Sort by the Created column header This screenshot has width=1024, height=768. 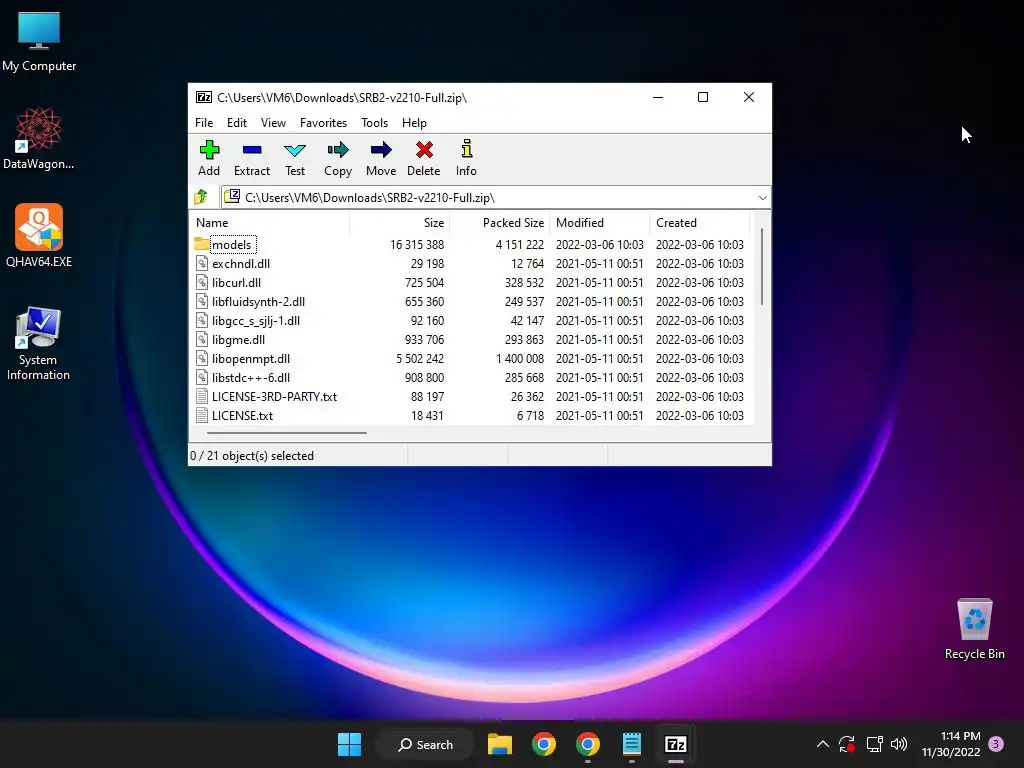(x=699, y=223)
